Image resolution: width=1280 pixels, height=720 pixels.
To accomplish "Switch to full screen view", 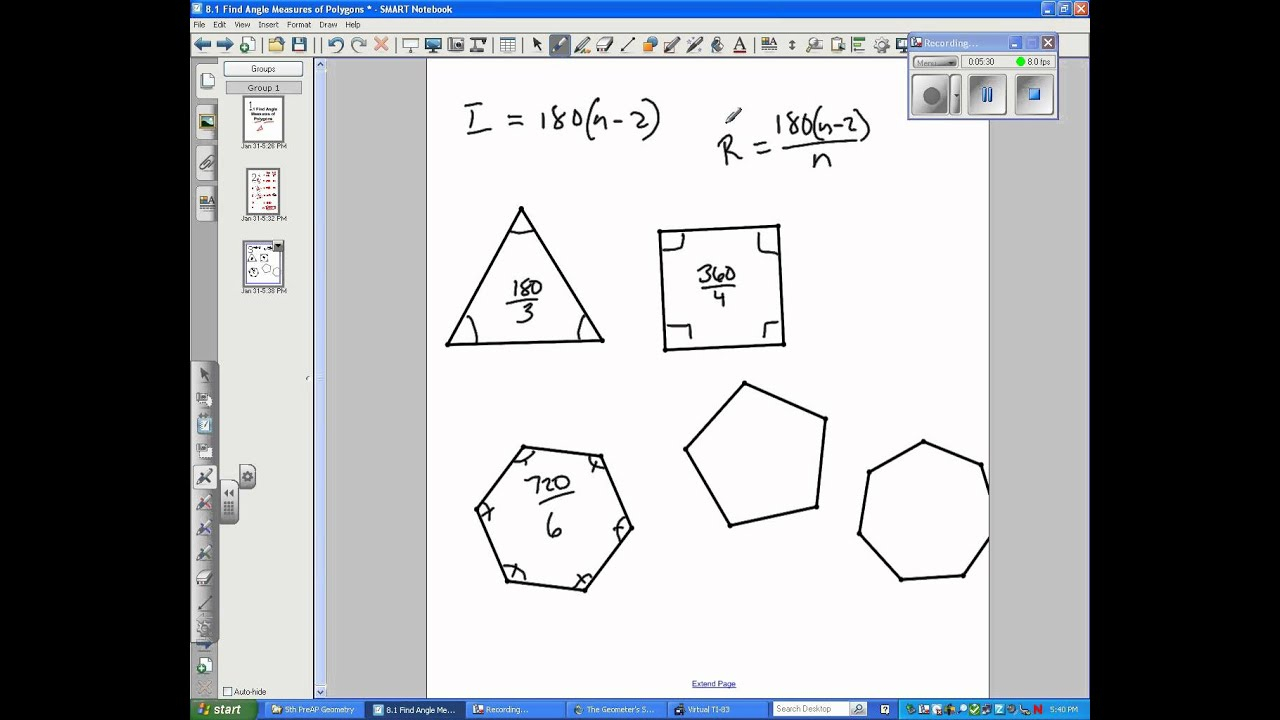I will click(433, 45).
